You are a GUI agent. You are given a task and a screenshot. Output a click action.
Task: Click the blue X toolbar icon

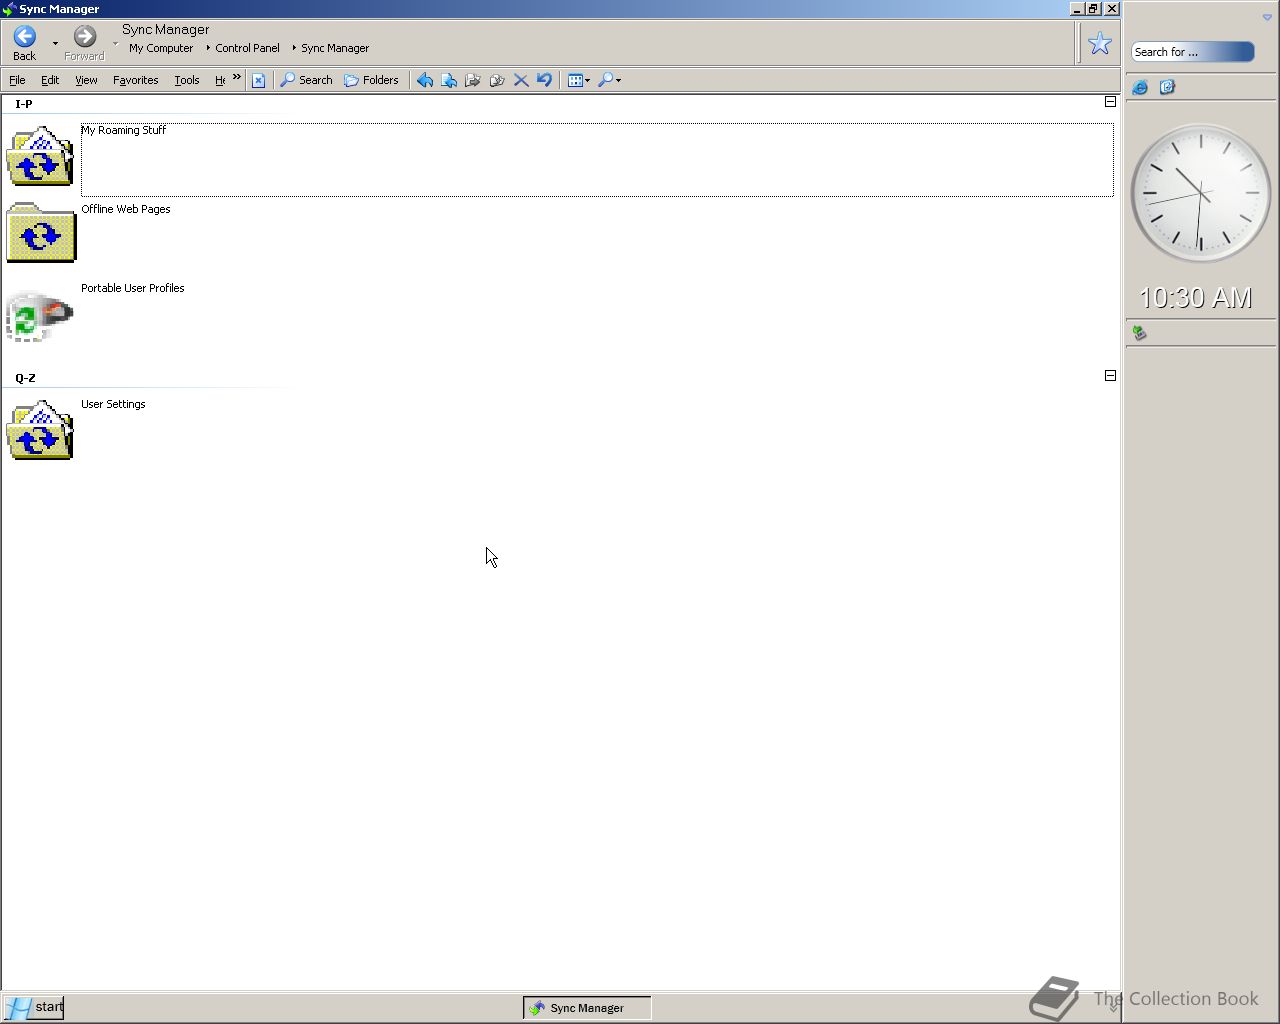258,80
